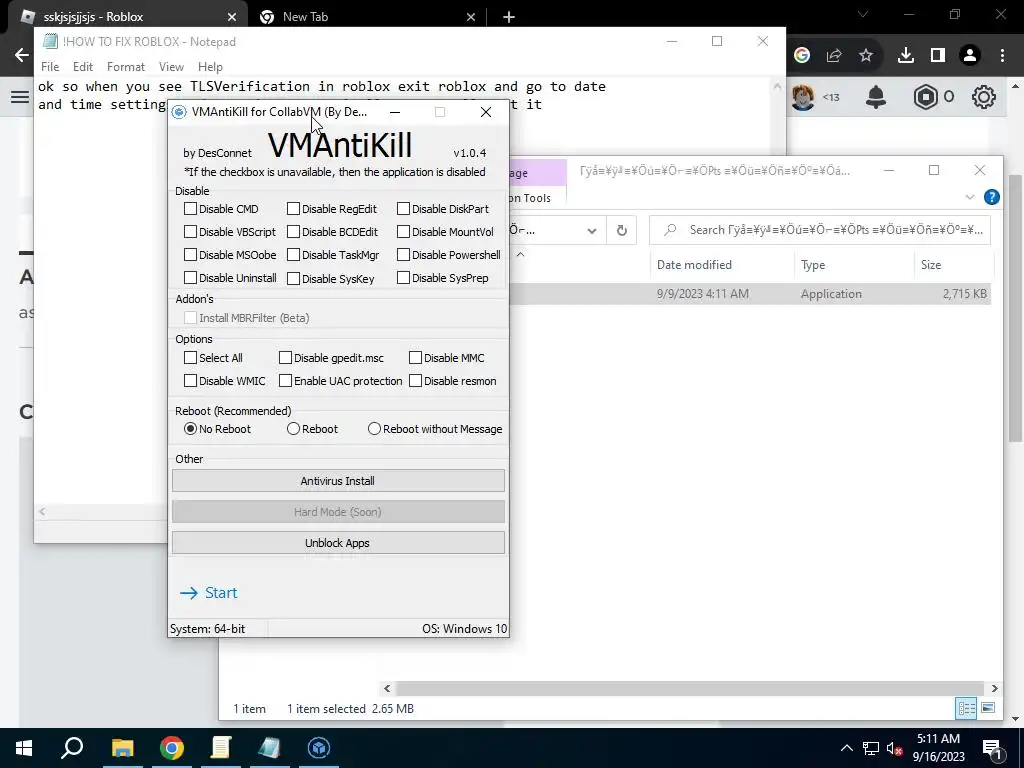The width and height of the screenshot is (1024, 768).
Task: Open Chrome three-dot menu
Action: [x=1002, y=56]
